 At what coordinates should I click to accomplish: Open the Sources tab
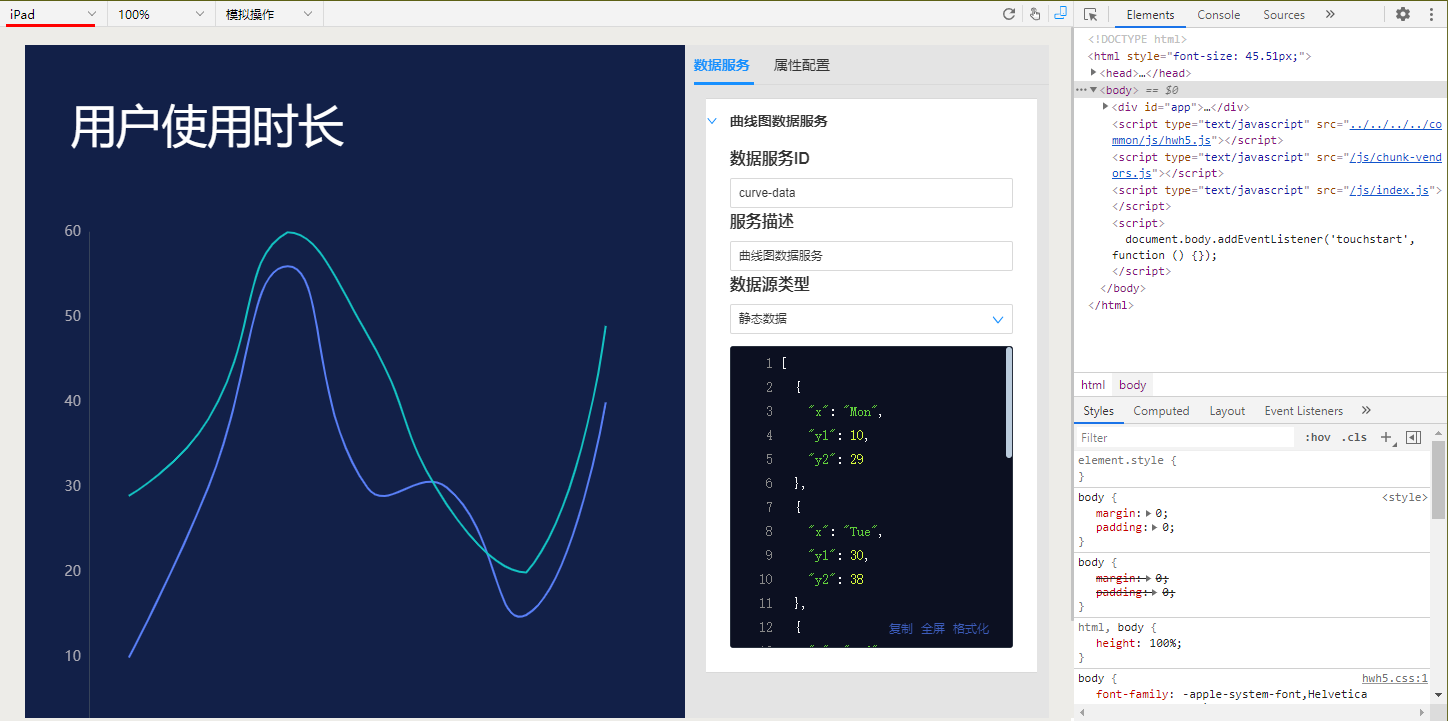tap(1284, 14)
